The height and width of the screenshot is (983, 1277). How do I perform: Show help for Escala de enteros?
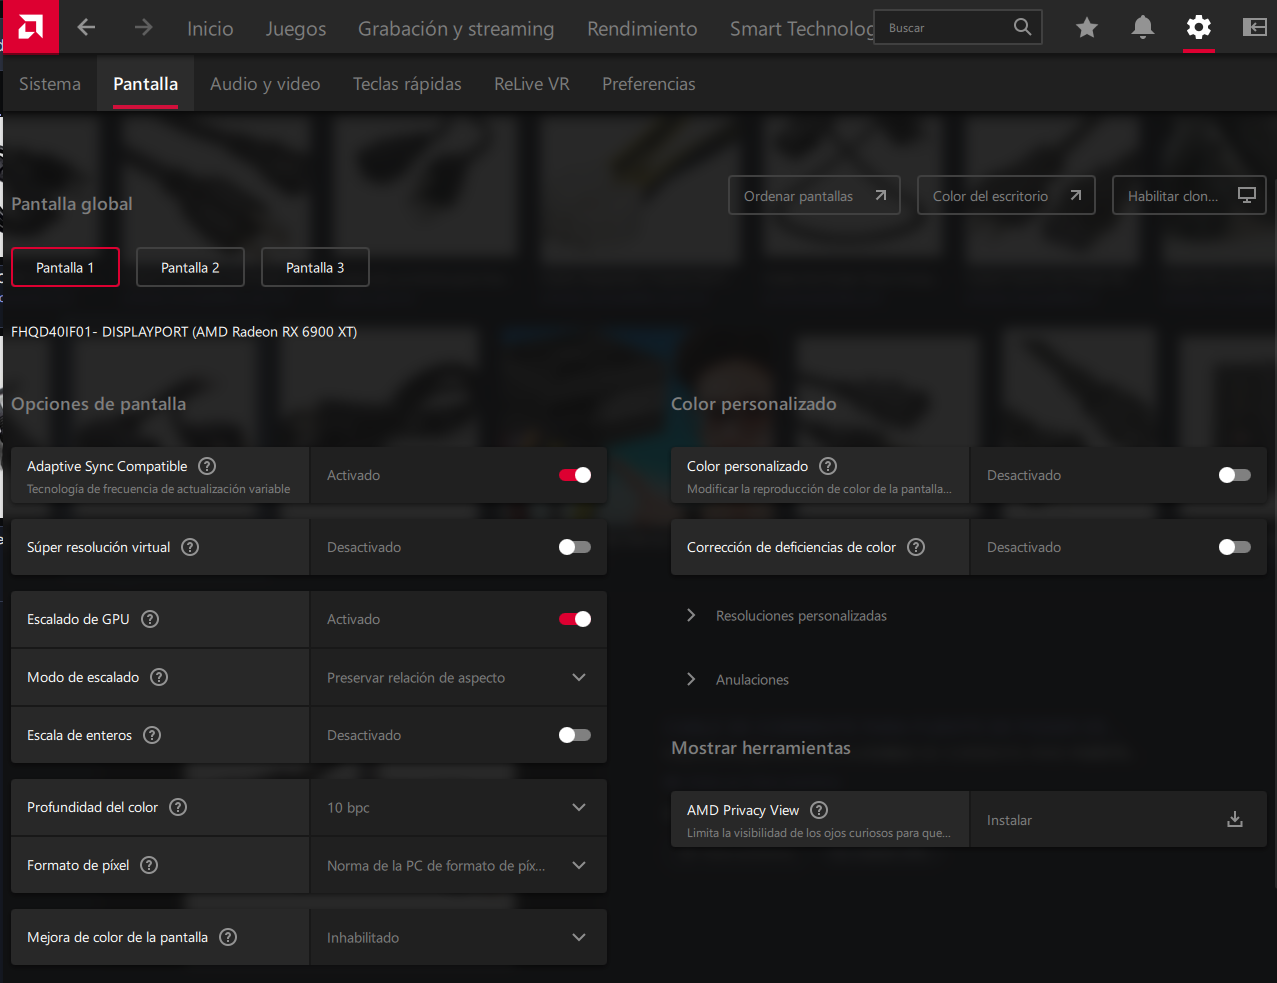[152, 735]
